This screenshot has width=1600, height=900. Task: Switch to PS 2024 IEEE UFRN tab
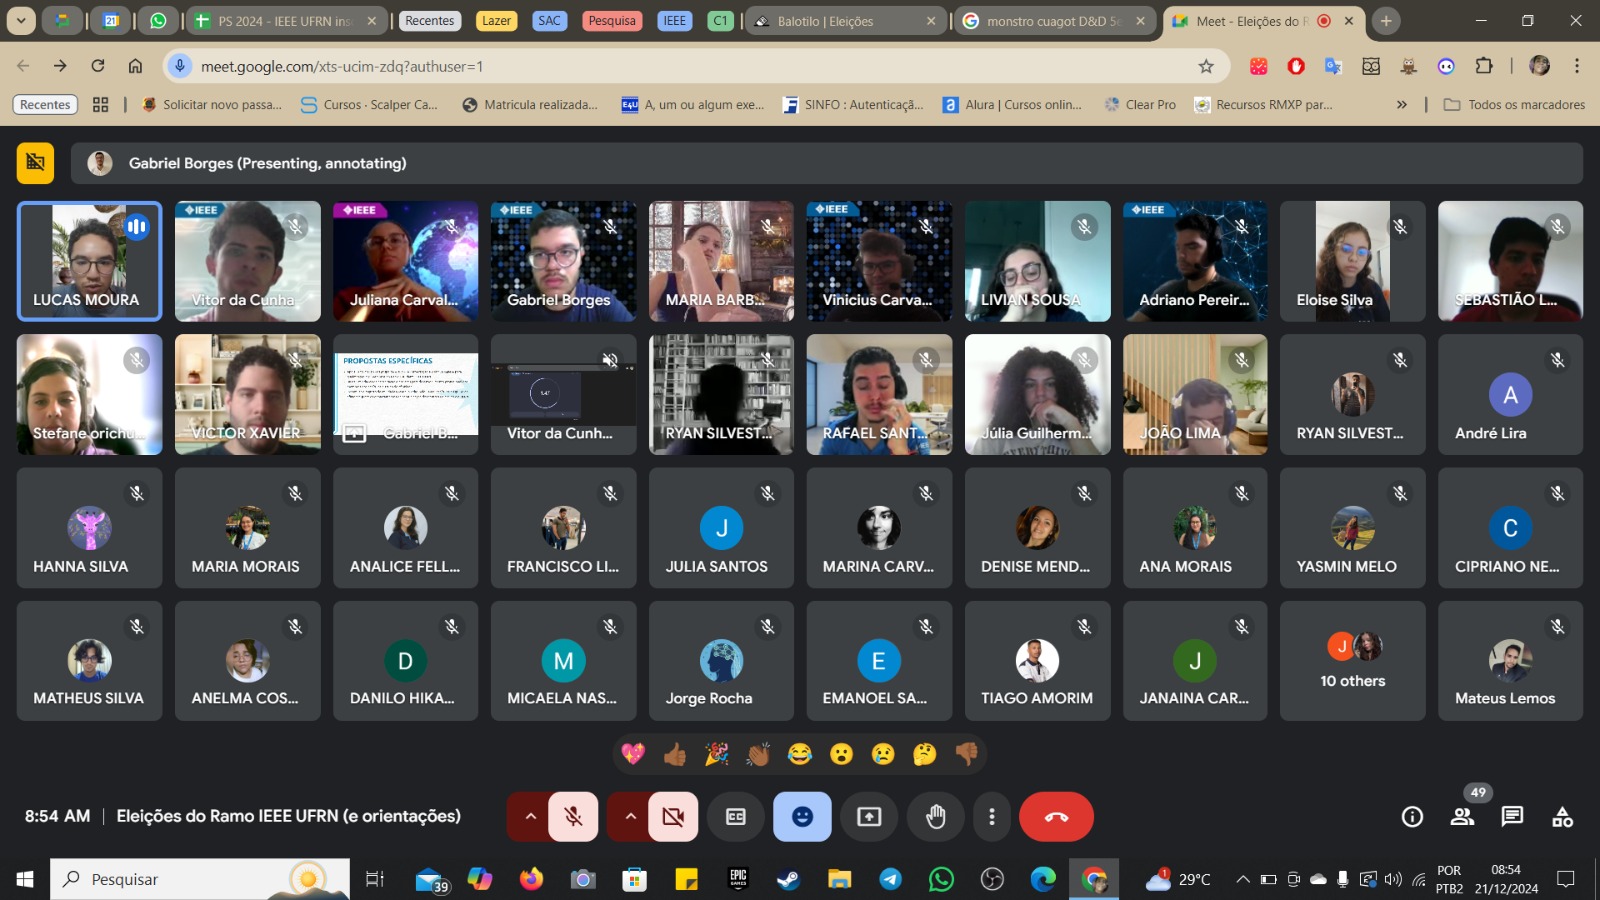pyautogui.click(x=285, y=21)
